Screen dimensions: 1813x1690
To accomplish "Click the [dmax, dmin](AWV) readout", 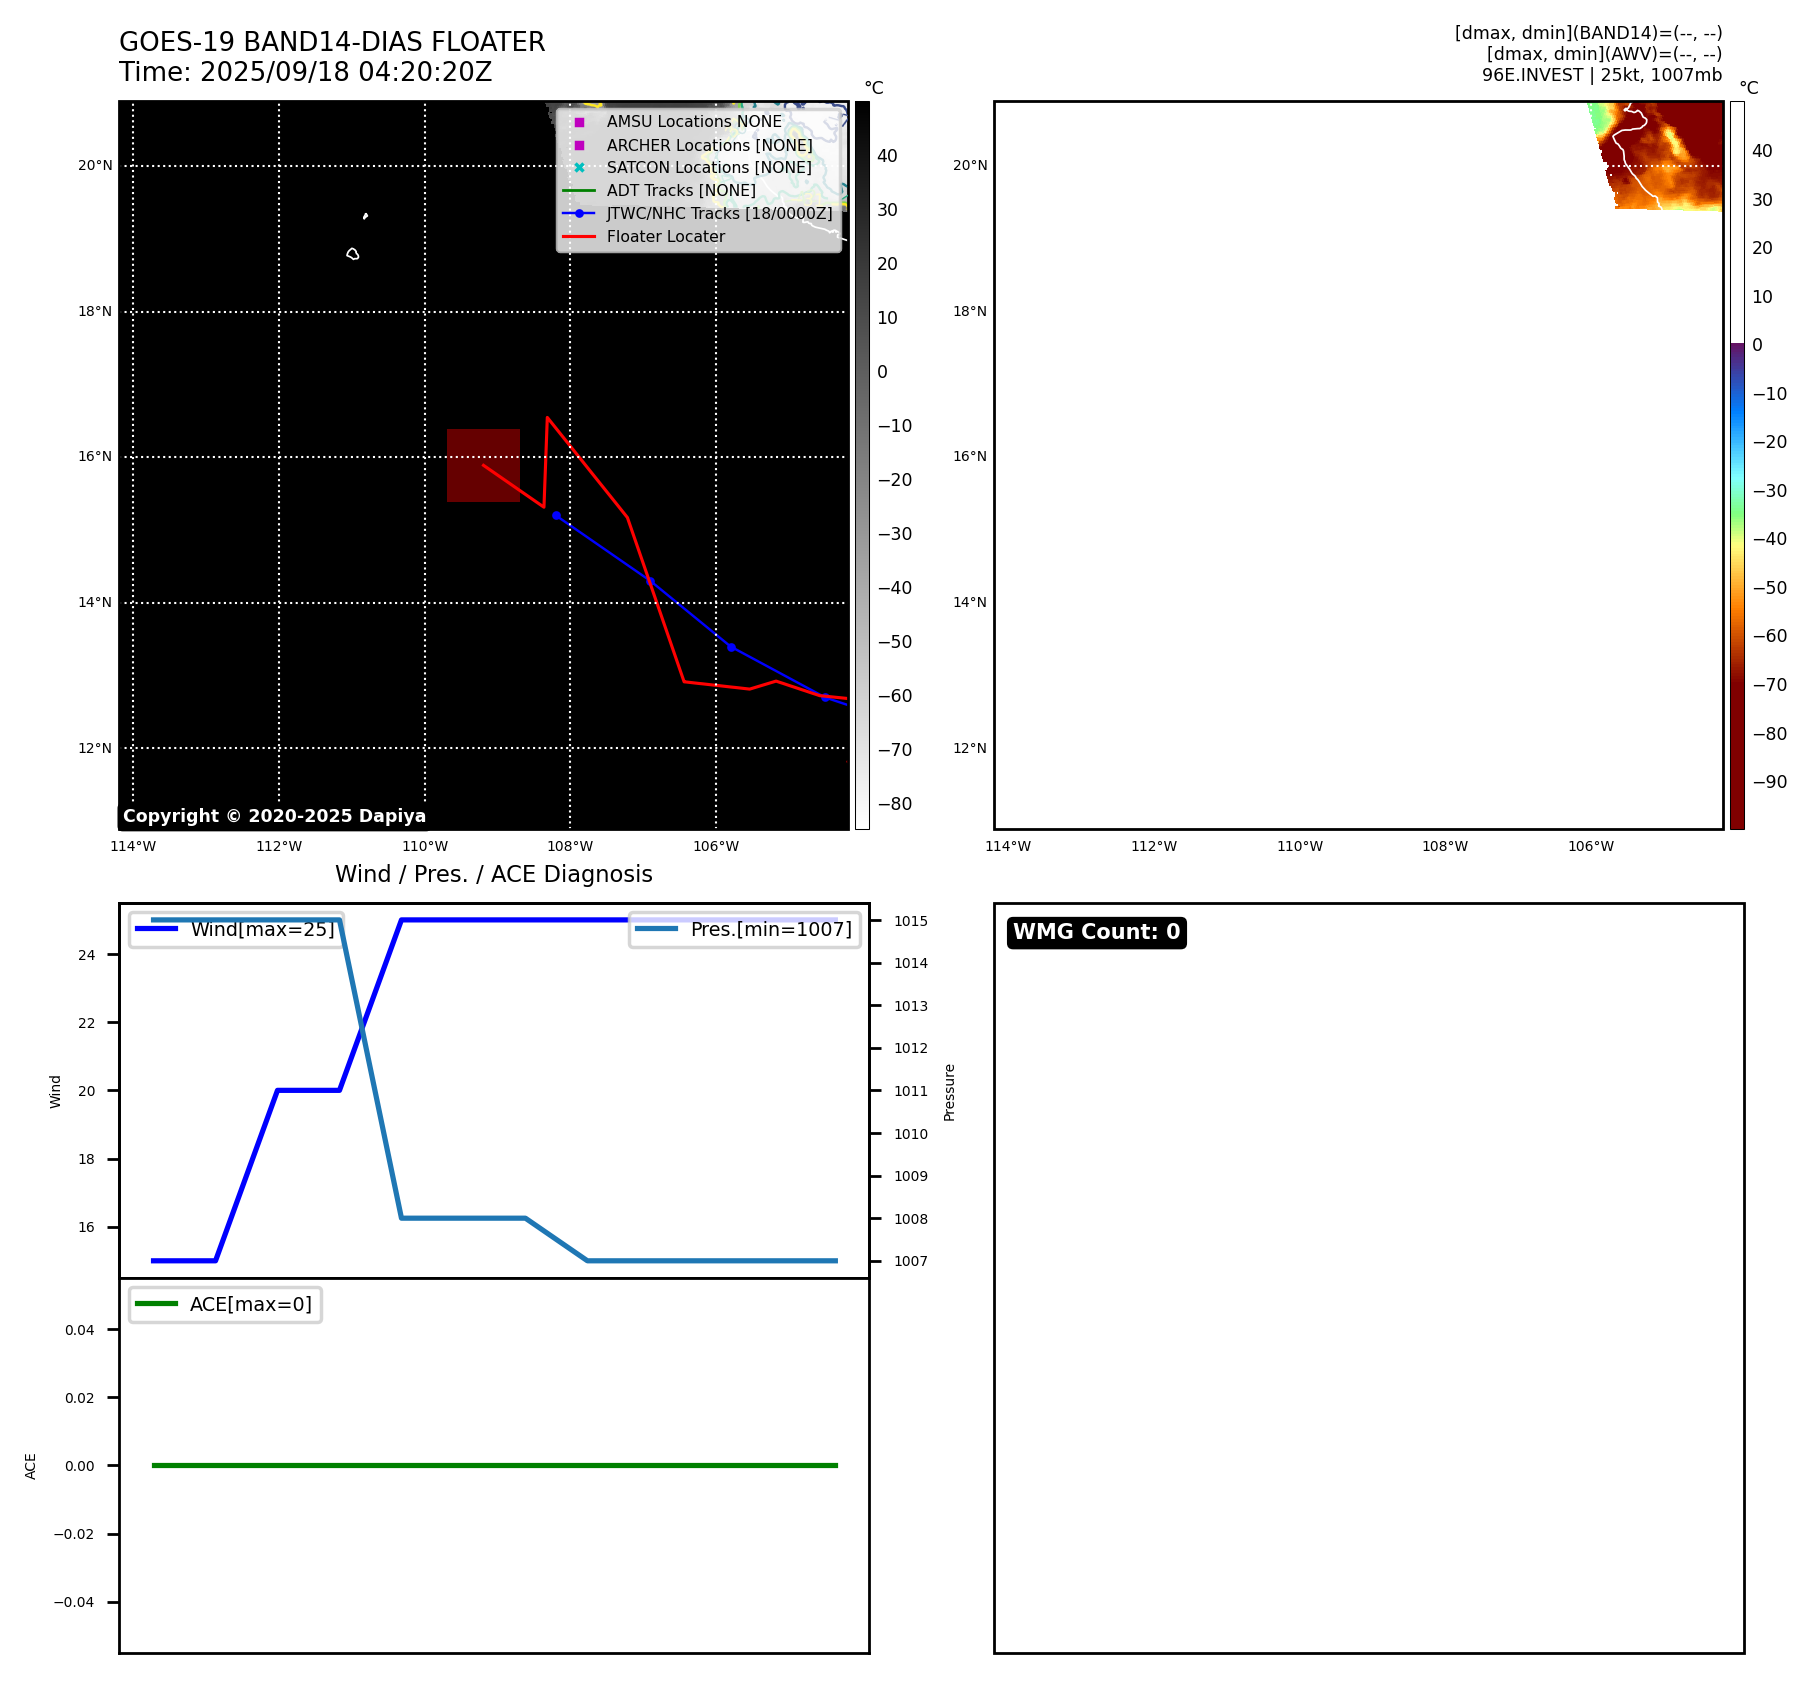I will [x=1604, y=54].
